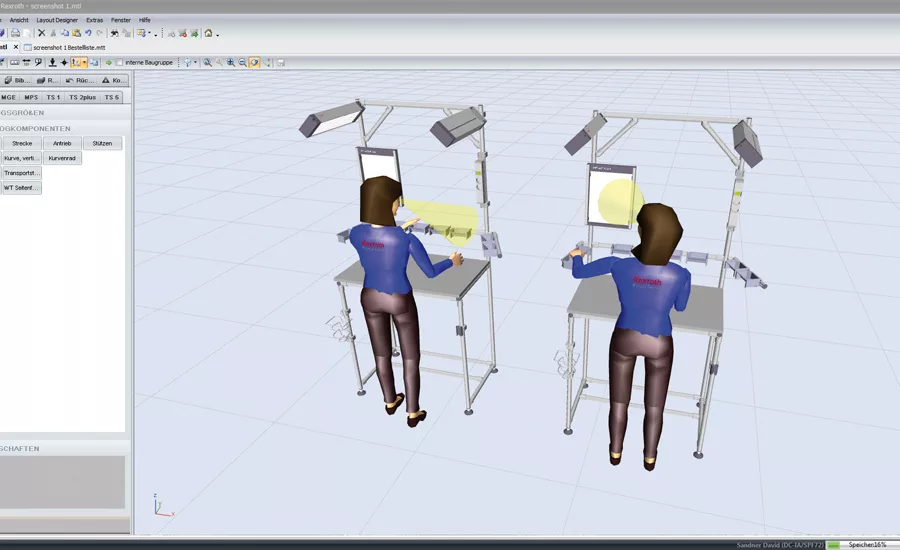Select the TS 5 product tab

(111, 98)
